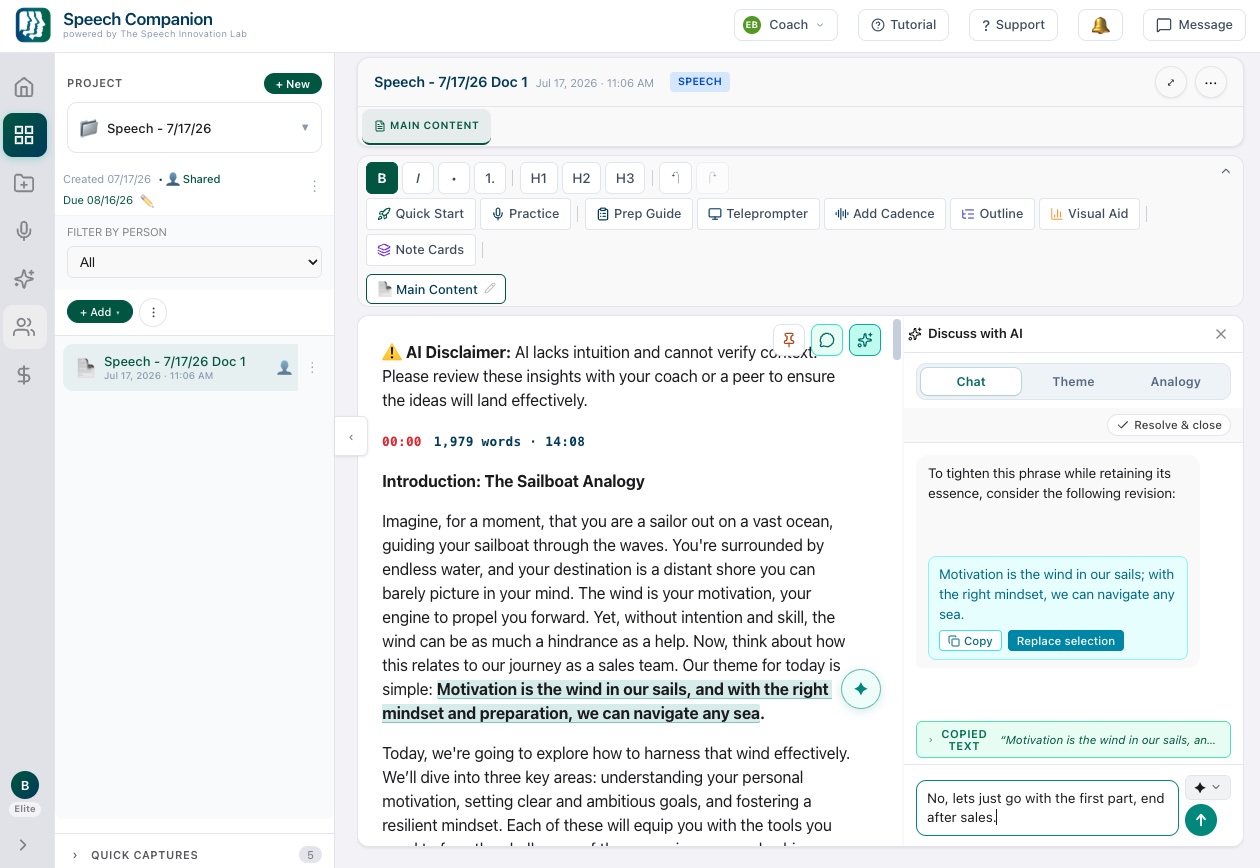
Task: Click the undo arrow button
Action: (x=675, y=178)
